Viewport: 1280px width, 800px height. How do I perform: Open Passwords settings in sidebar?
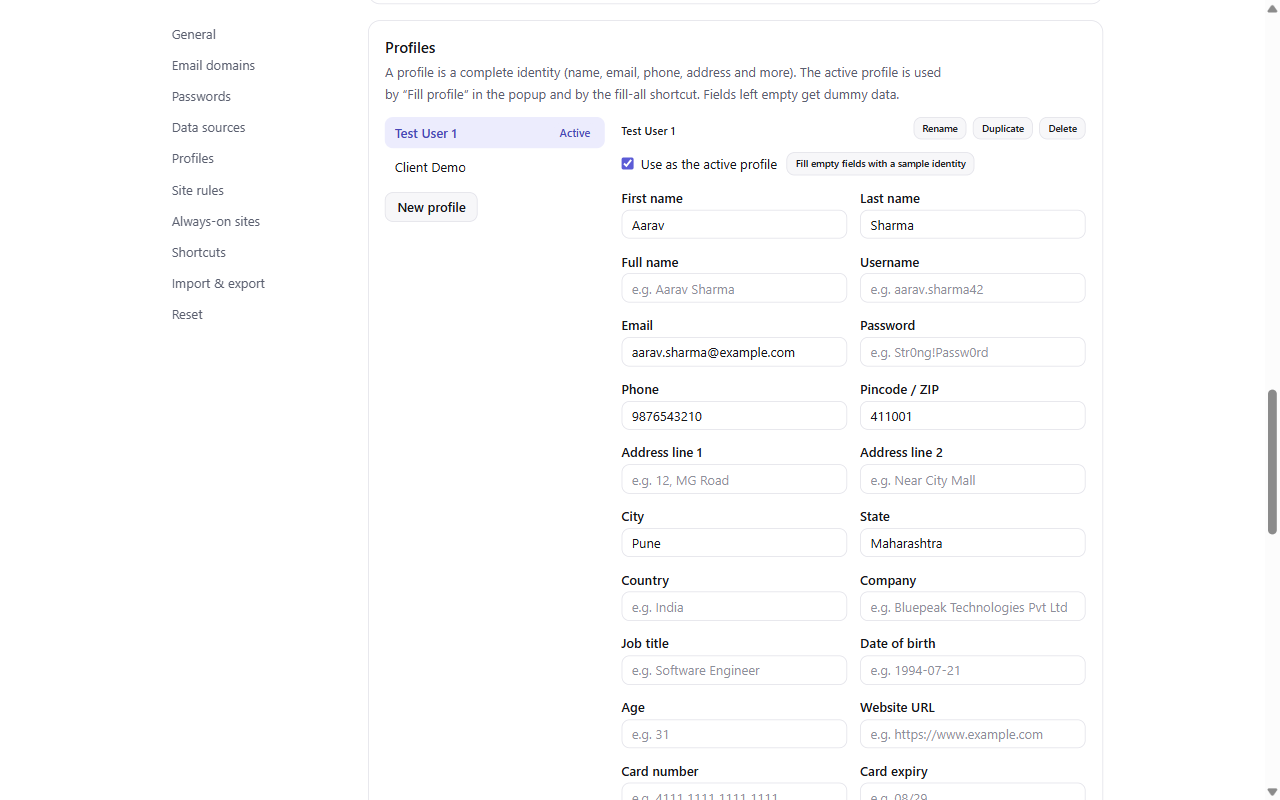click(201, 96)
